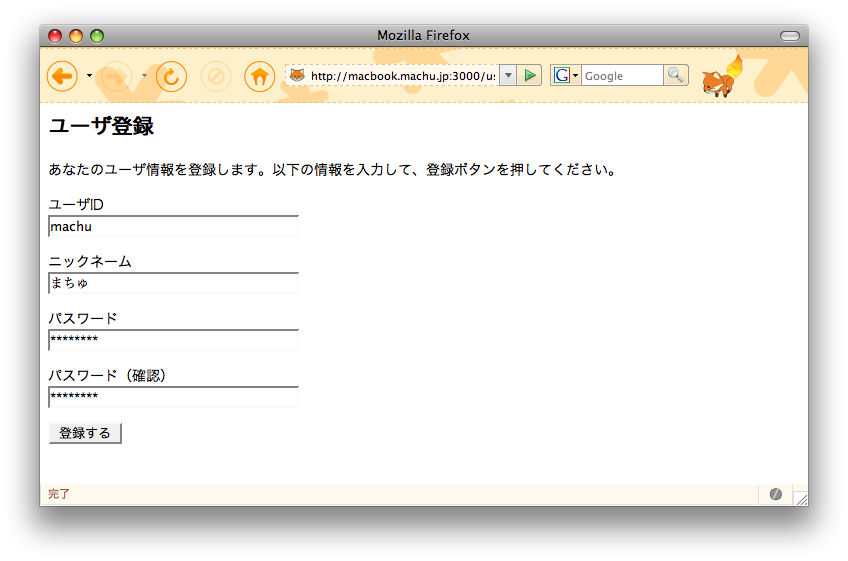Click the ニックネーム label text
Screen dimensions: 848x561
pyautogui.click(x=90, y=261)
